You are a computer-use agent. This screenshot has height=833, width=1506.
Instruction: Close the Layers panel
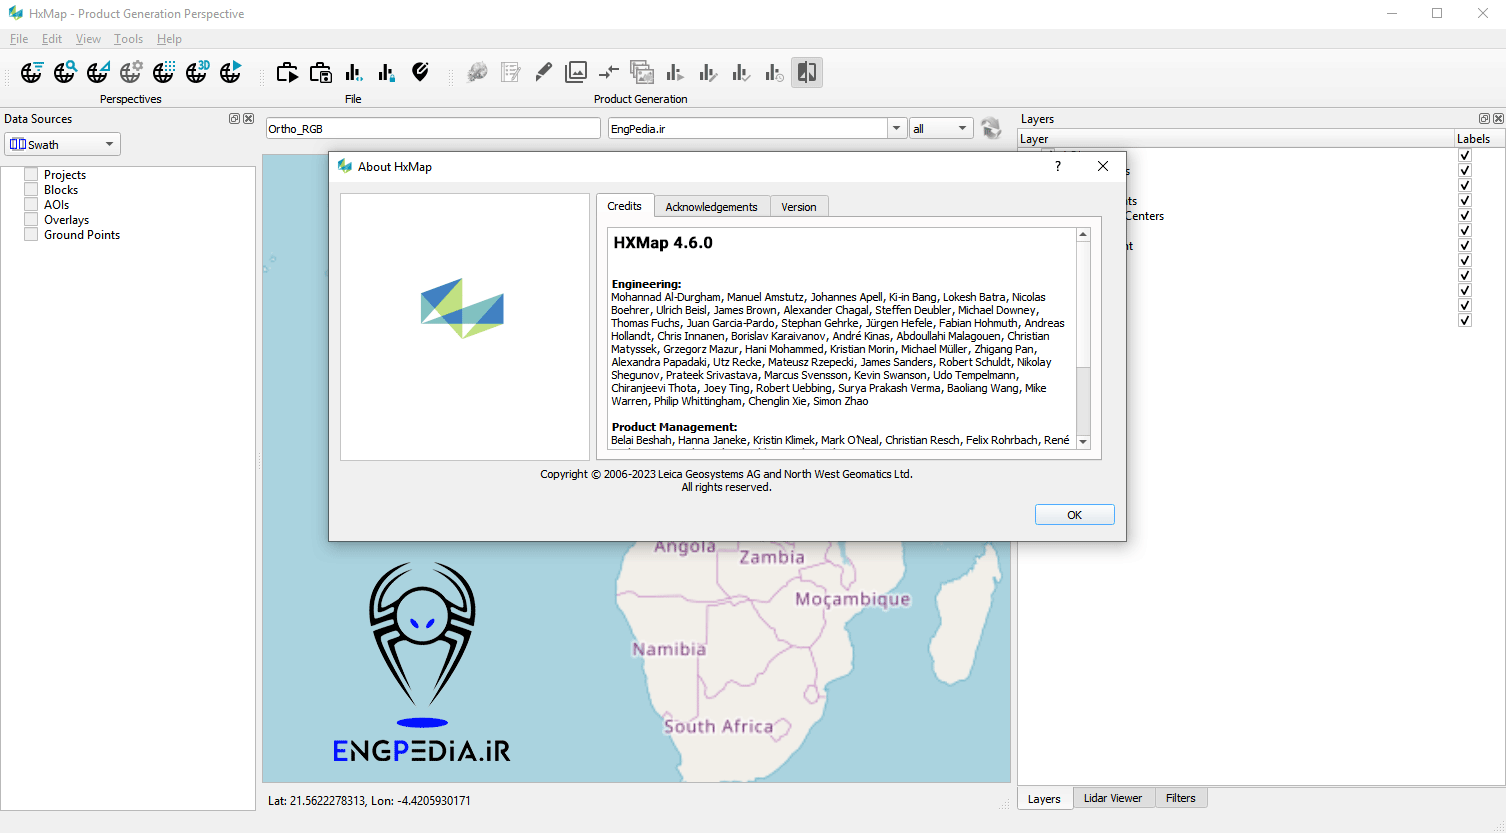[x=1498, y=118]
